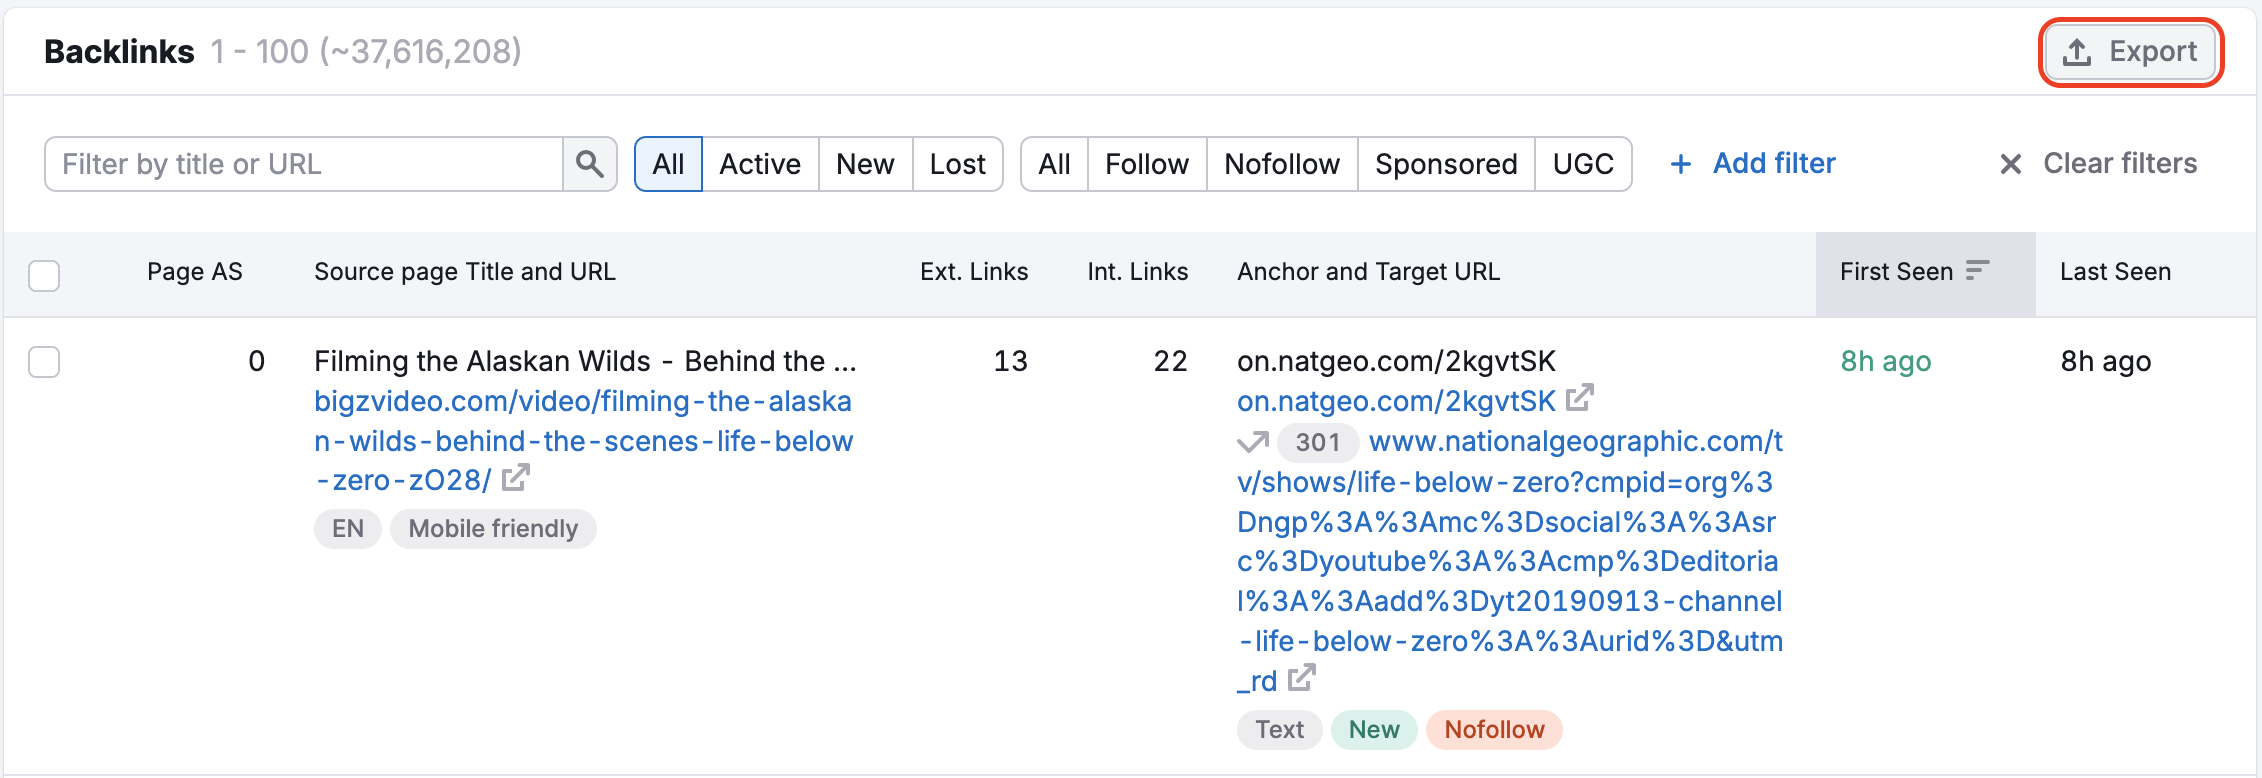The image size is (2262, 778).
Task: Sort by Last Seen column
Action: point(2115,272)
